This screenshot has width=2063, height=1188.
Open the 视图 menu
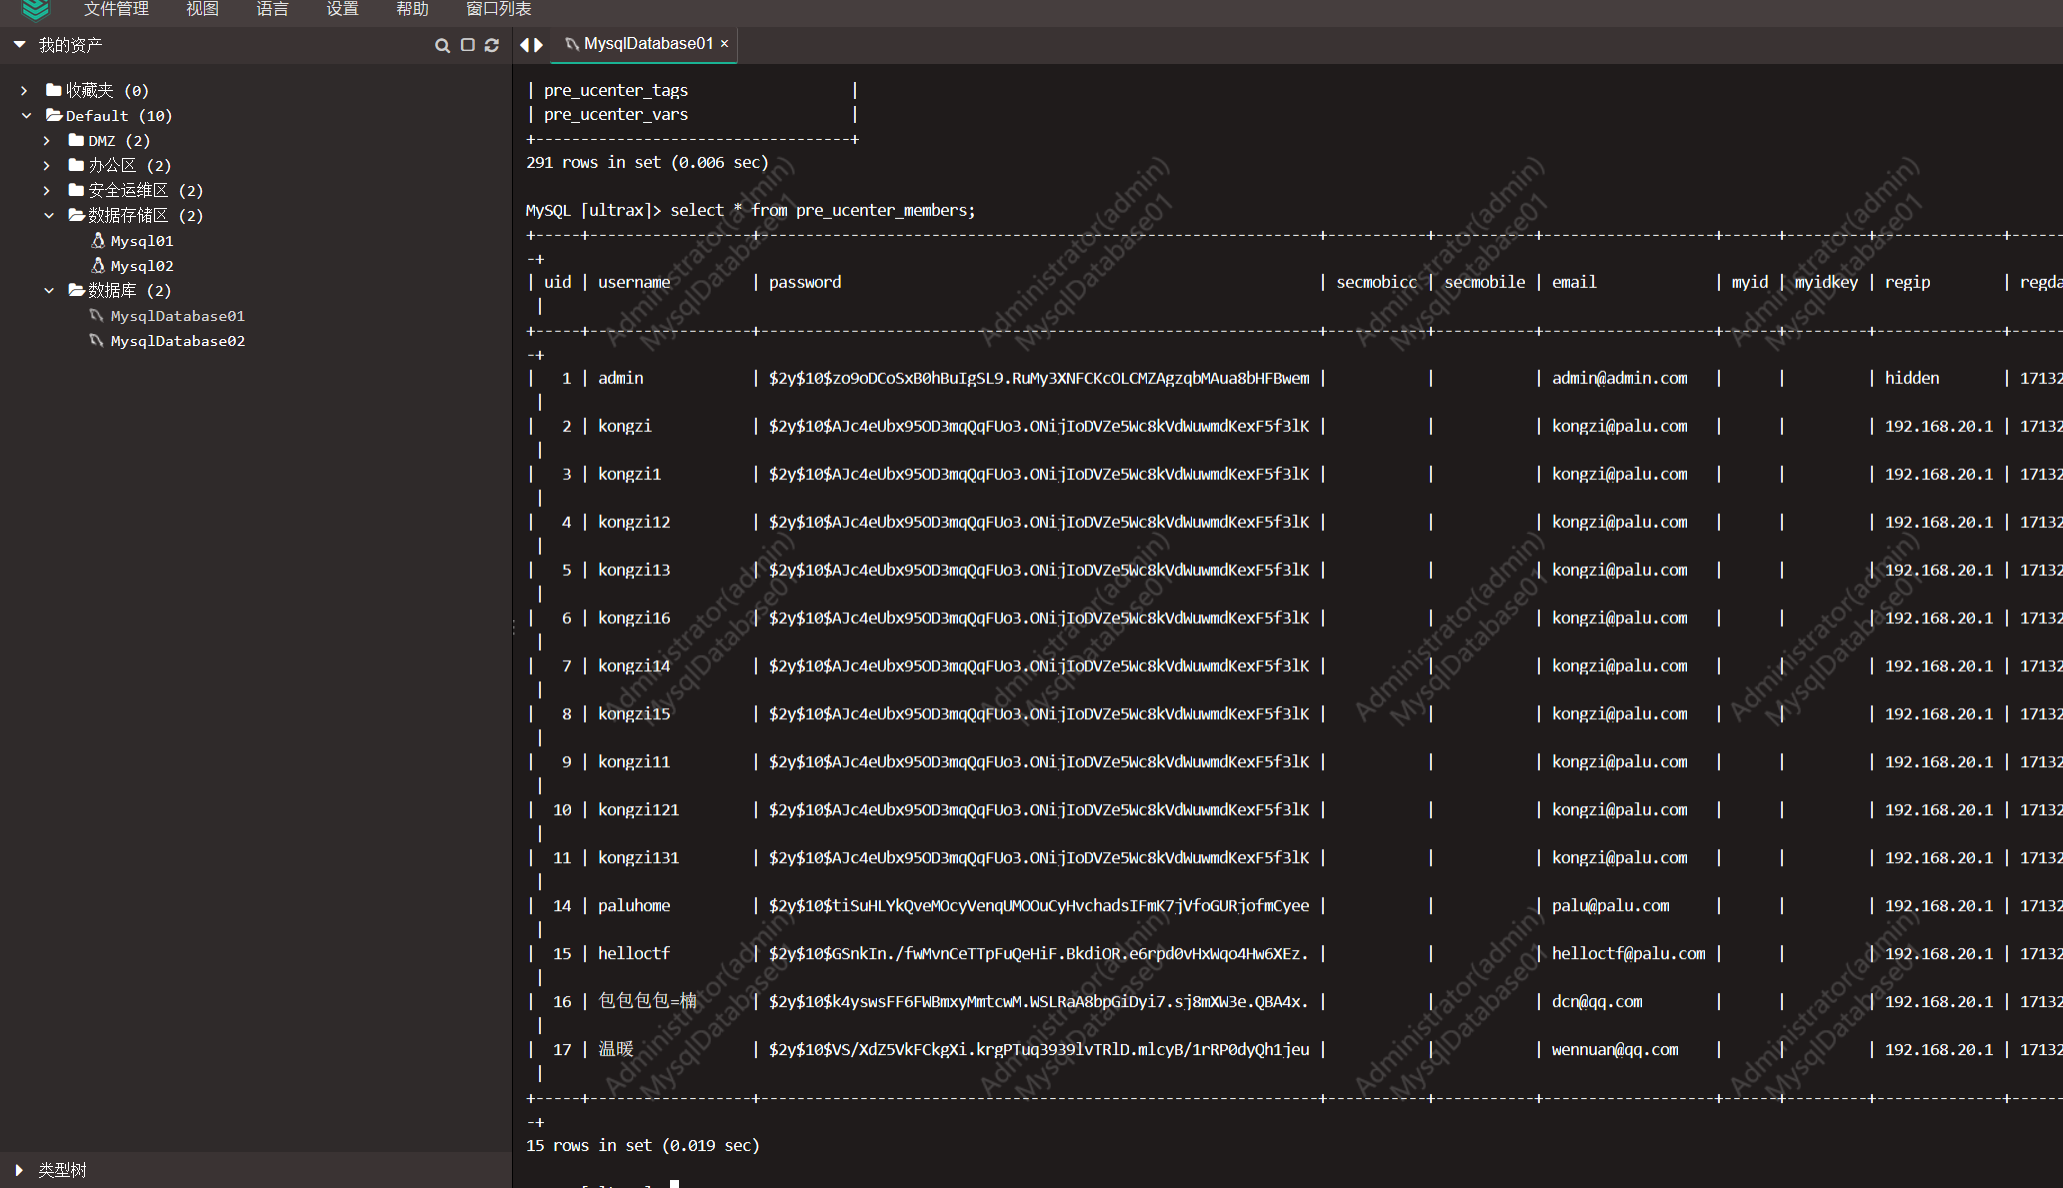click(202, 9)
